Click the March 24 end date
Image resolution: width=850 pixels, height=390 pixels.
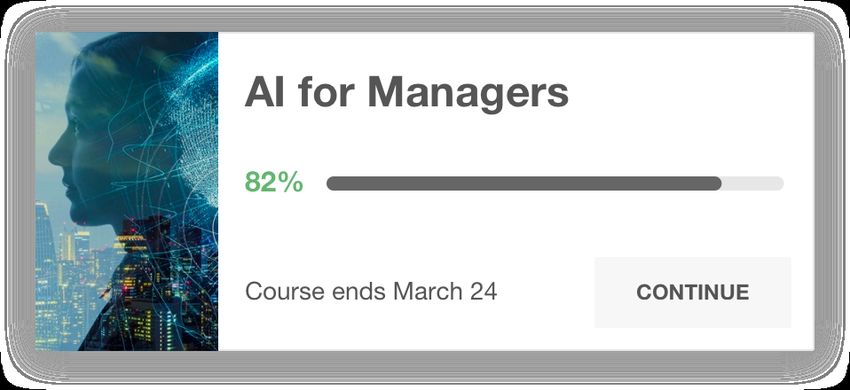coord(445,292)
